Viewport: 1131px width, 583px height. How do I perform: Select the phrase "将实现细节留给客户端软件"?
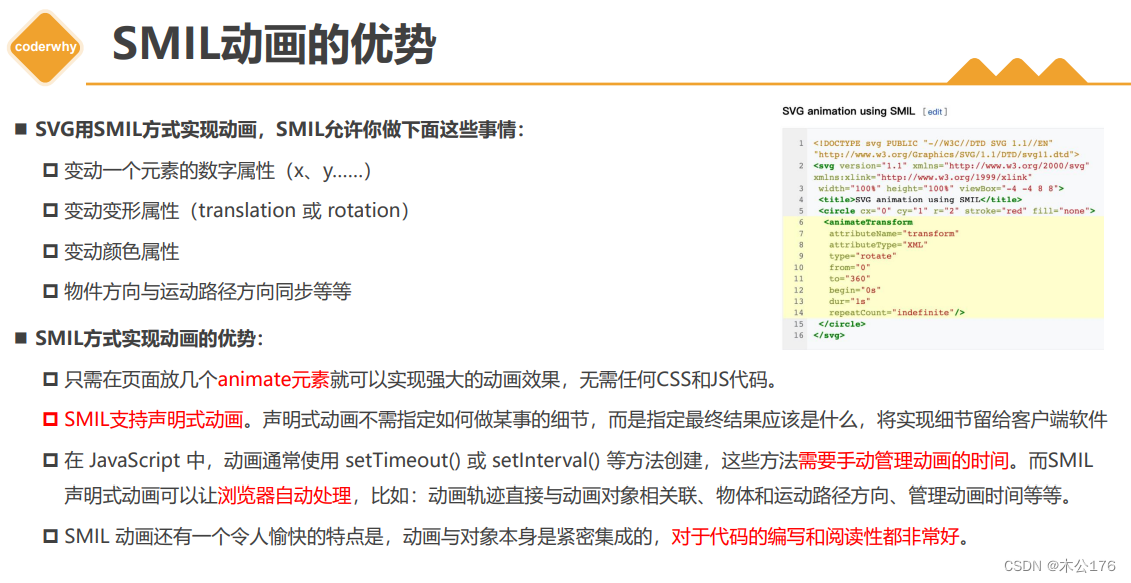click(992, 420)
